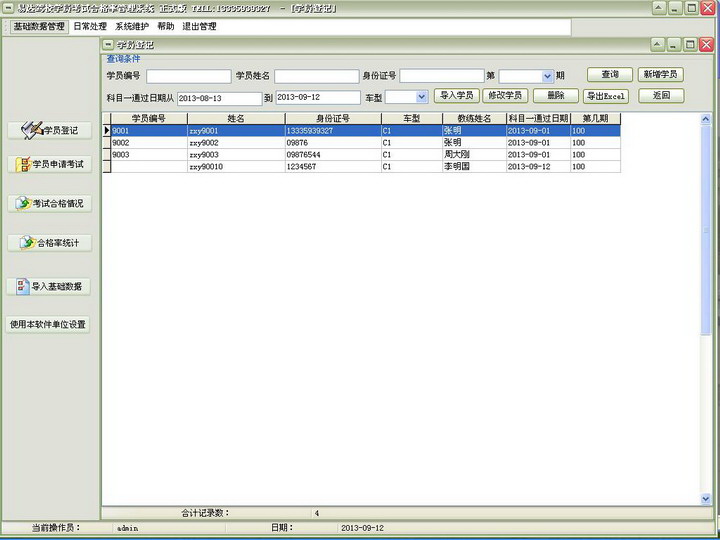Click scroll down arrow of table scrollbar
The height and width of the screenshot is (540, 720).
click(x=706, y=499)
